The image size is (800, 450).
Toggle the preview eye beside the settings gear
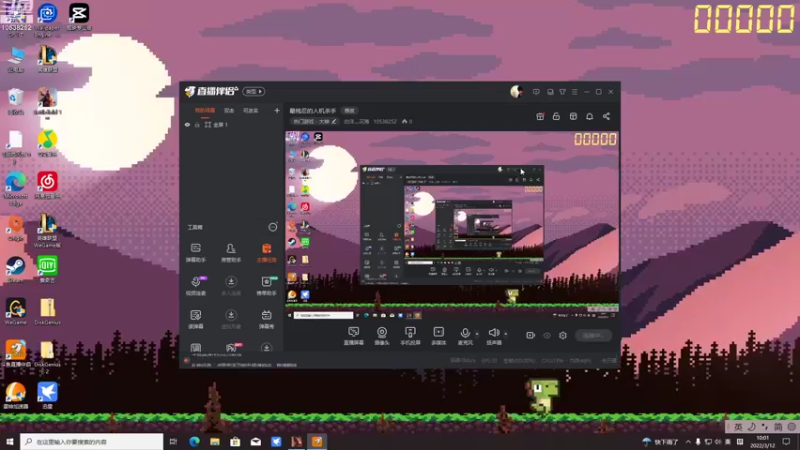(547, 335)
